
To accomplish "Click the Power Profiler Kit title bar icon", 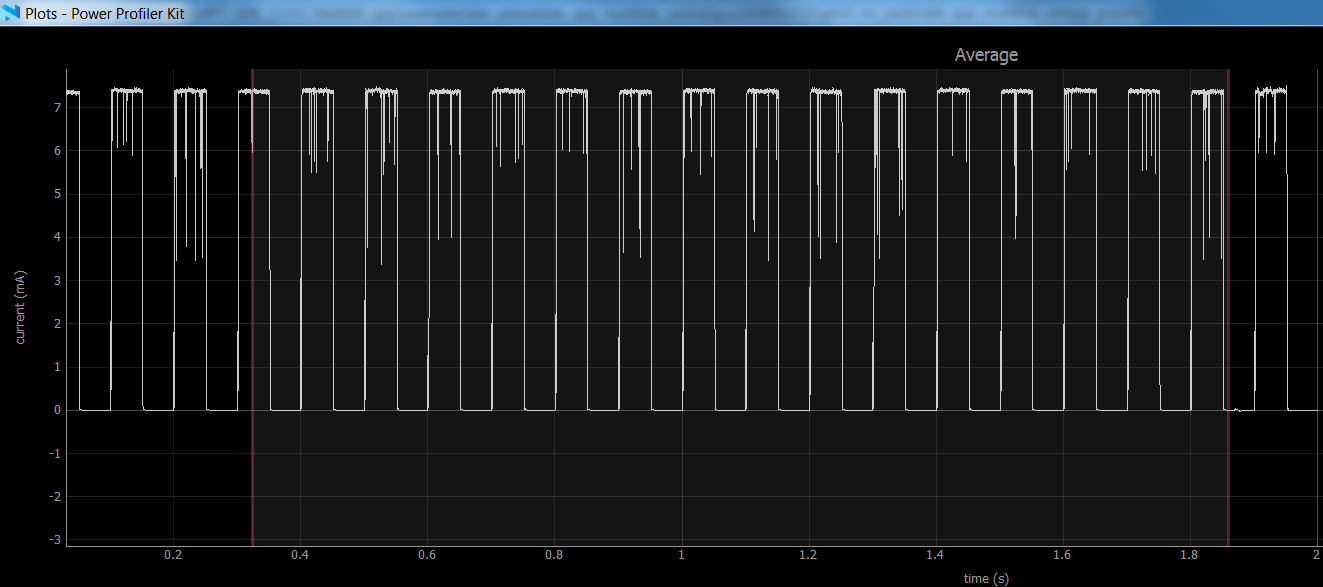I will (11, 13).
